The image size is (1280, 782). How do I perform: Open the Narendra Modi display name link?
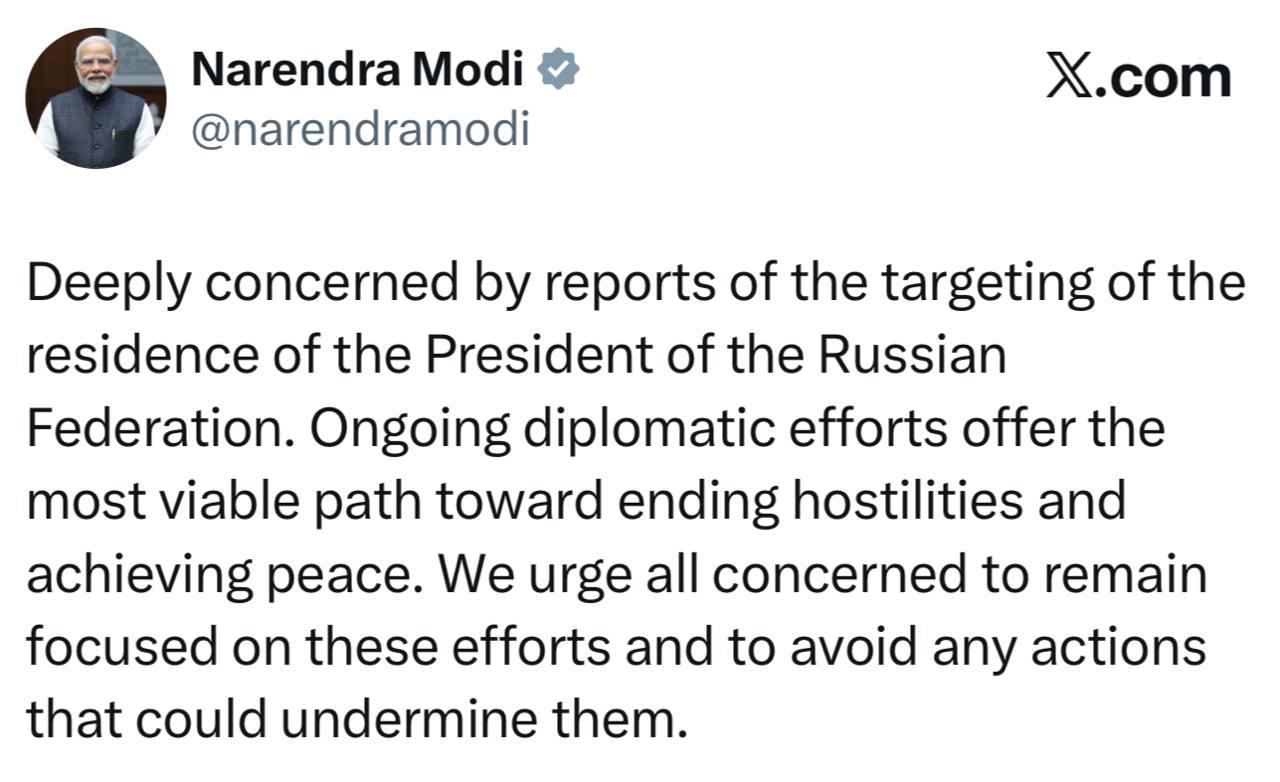[356, 70]
